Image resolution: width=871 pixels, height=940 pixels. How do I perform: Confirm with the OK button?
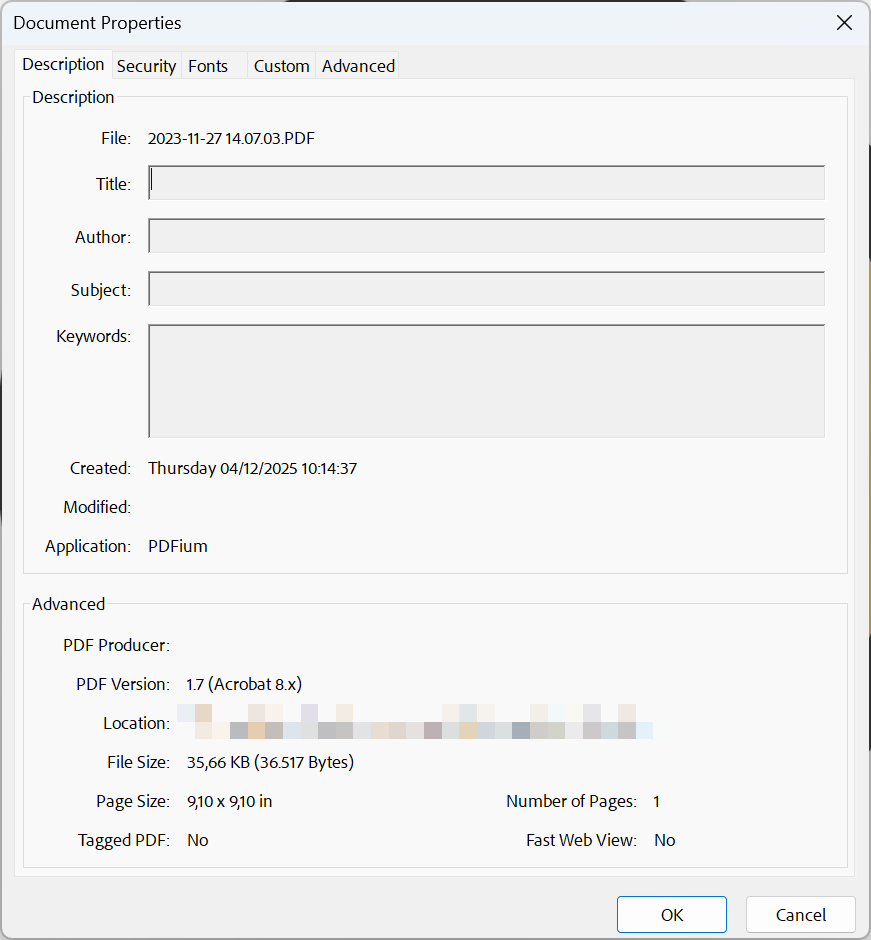click(671, 915)
